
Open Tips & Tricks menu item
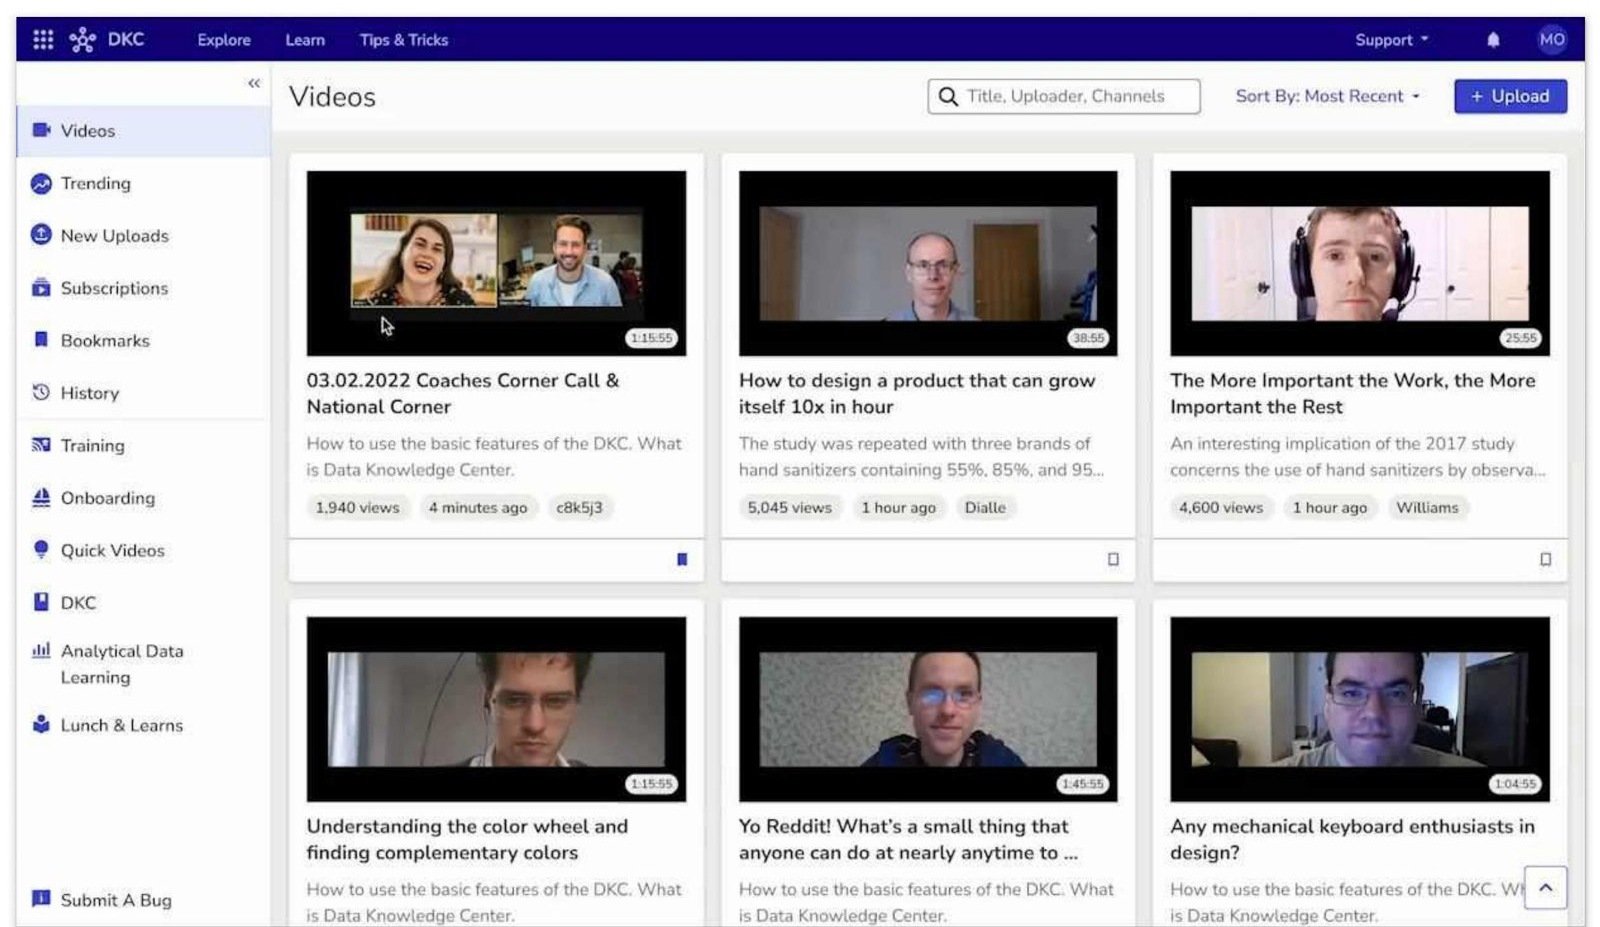tap(404, 40)
